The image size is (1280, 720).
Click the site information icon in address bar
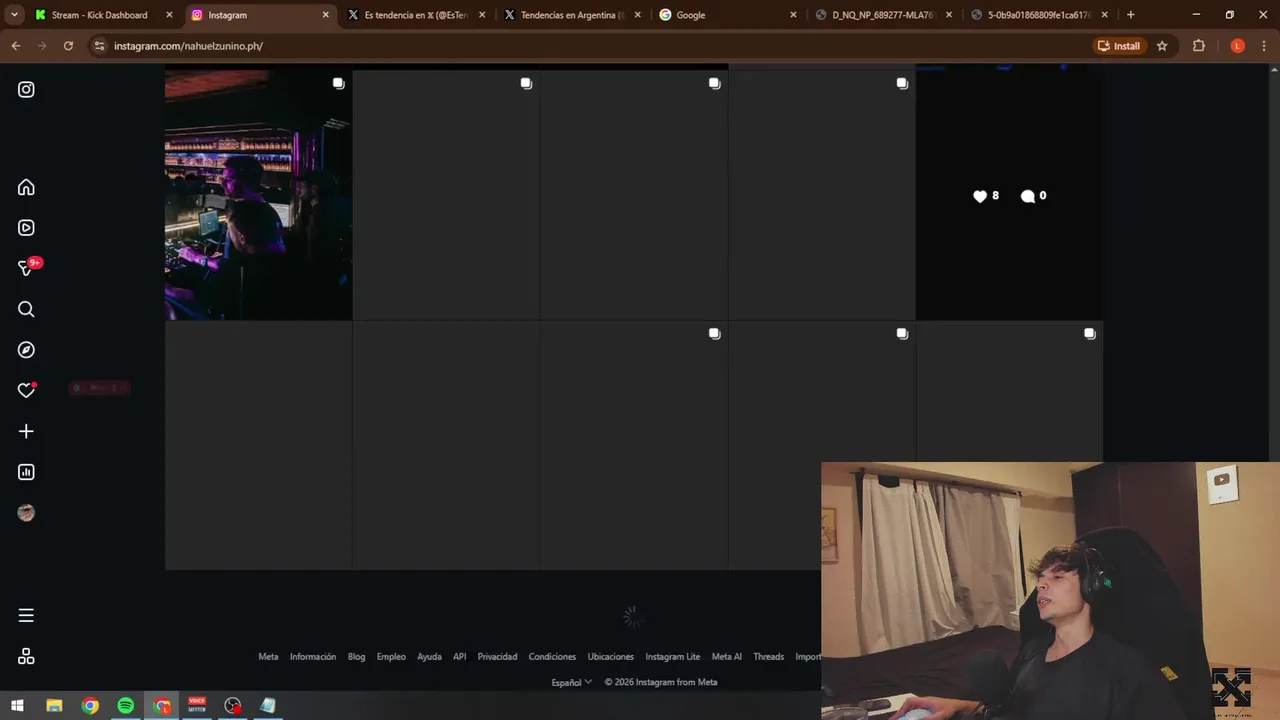pos(98,46)
